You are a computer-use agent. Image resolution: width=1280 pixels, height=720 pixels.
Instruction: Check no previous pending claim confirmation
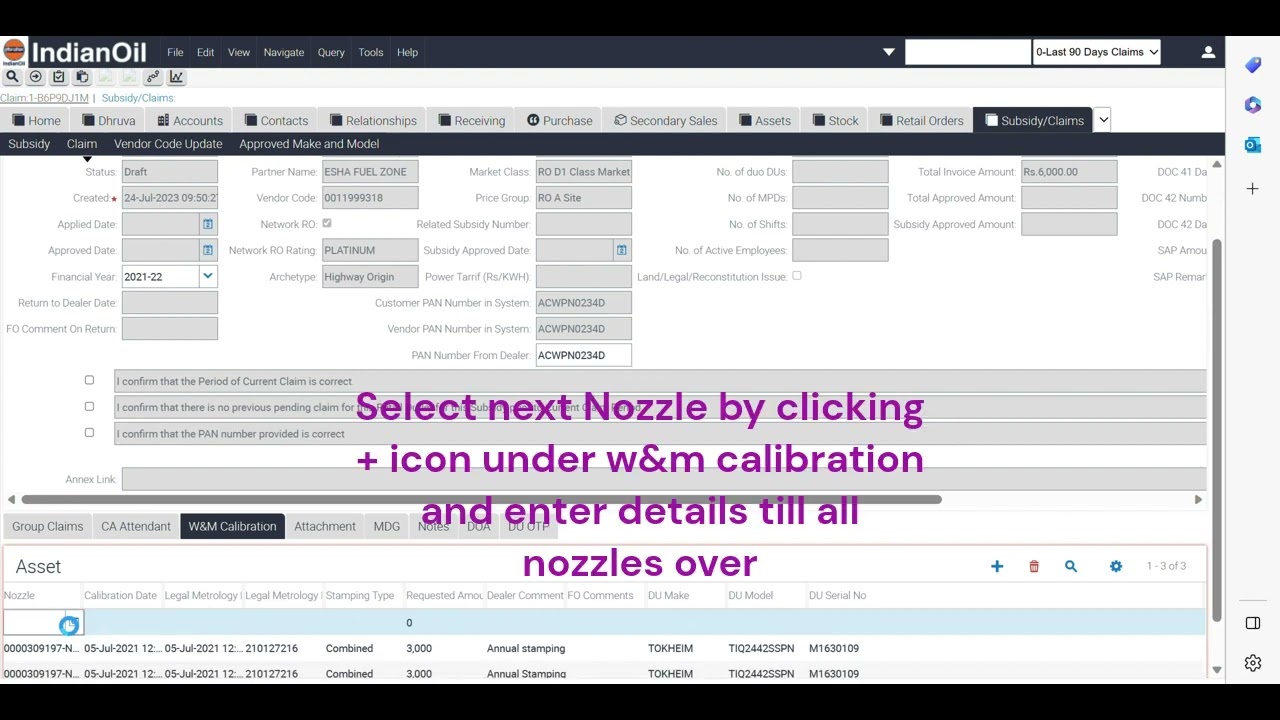[x=89, y=406]
